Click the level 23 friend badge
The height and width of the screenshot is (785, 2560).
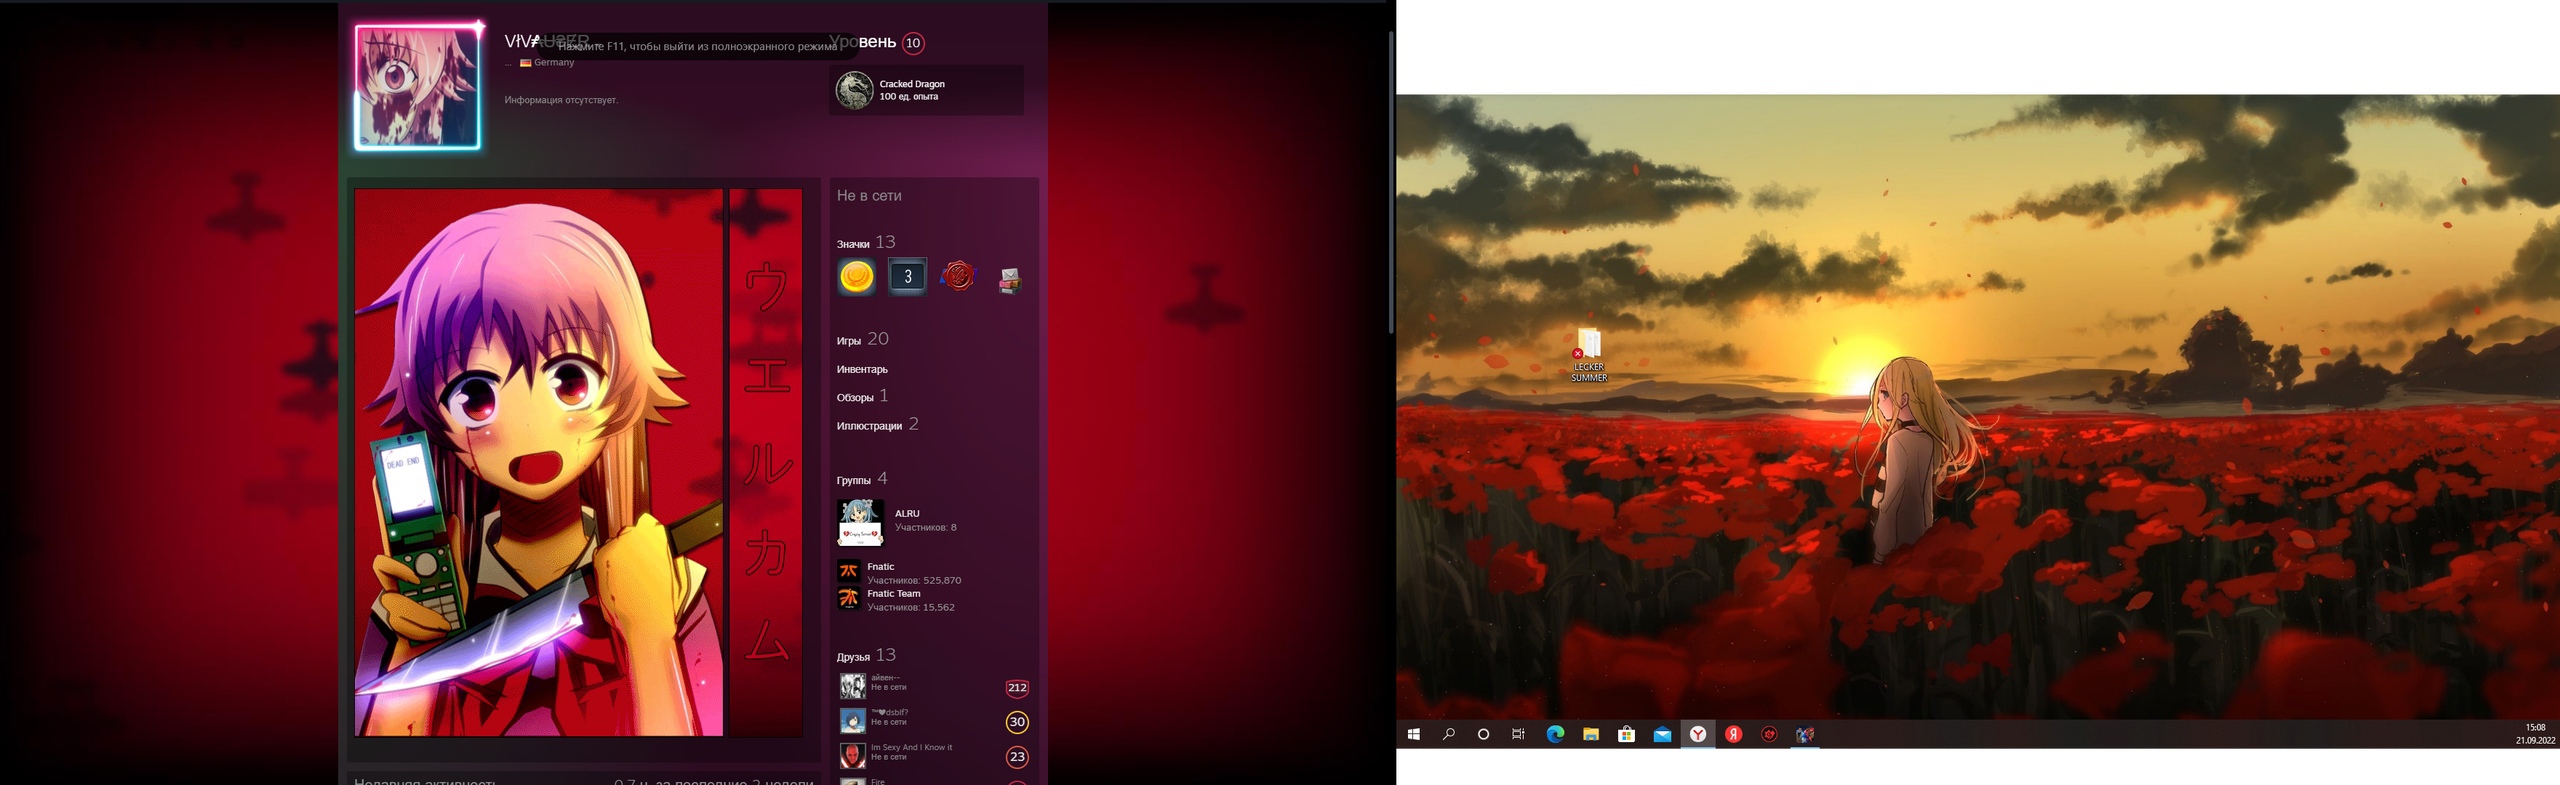point(1017,757)
